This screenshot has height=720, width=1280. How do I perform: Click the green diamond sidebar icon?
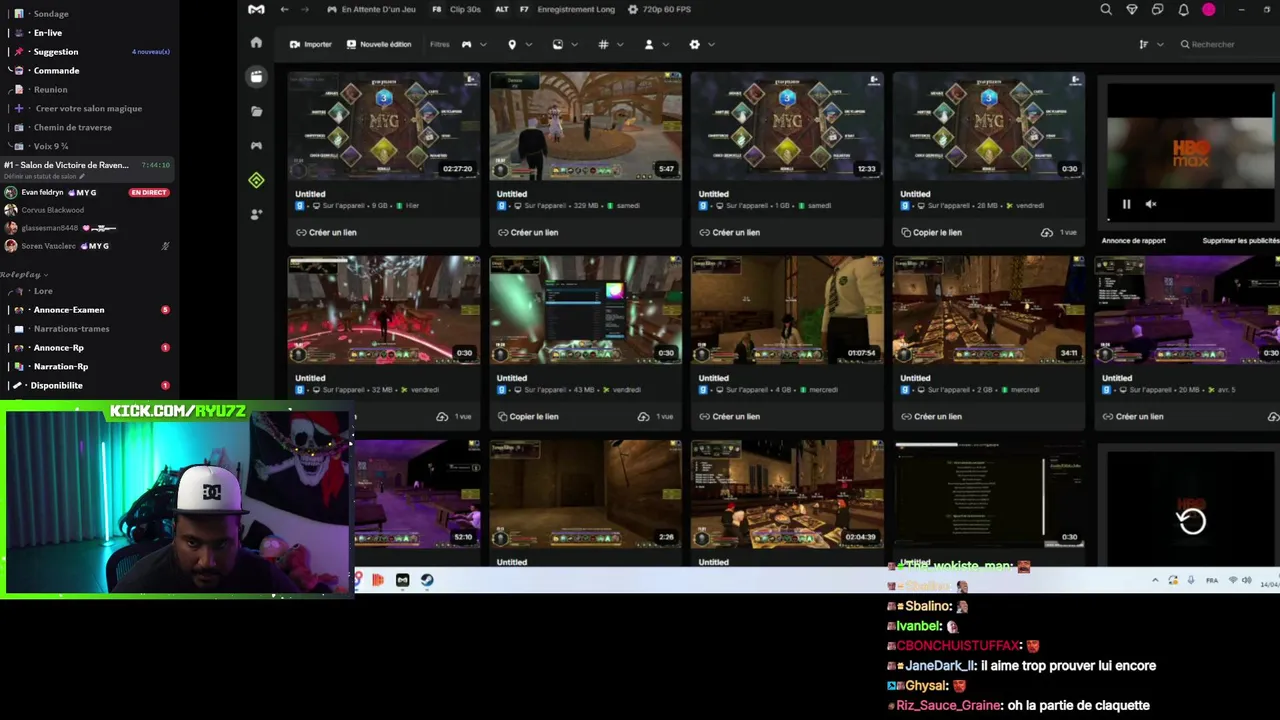(256, 180)
